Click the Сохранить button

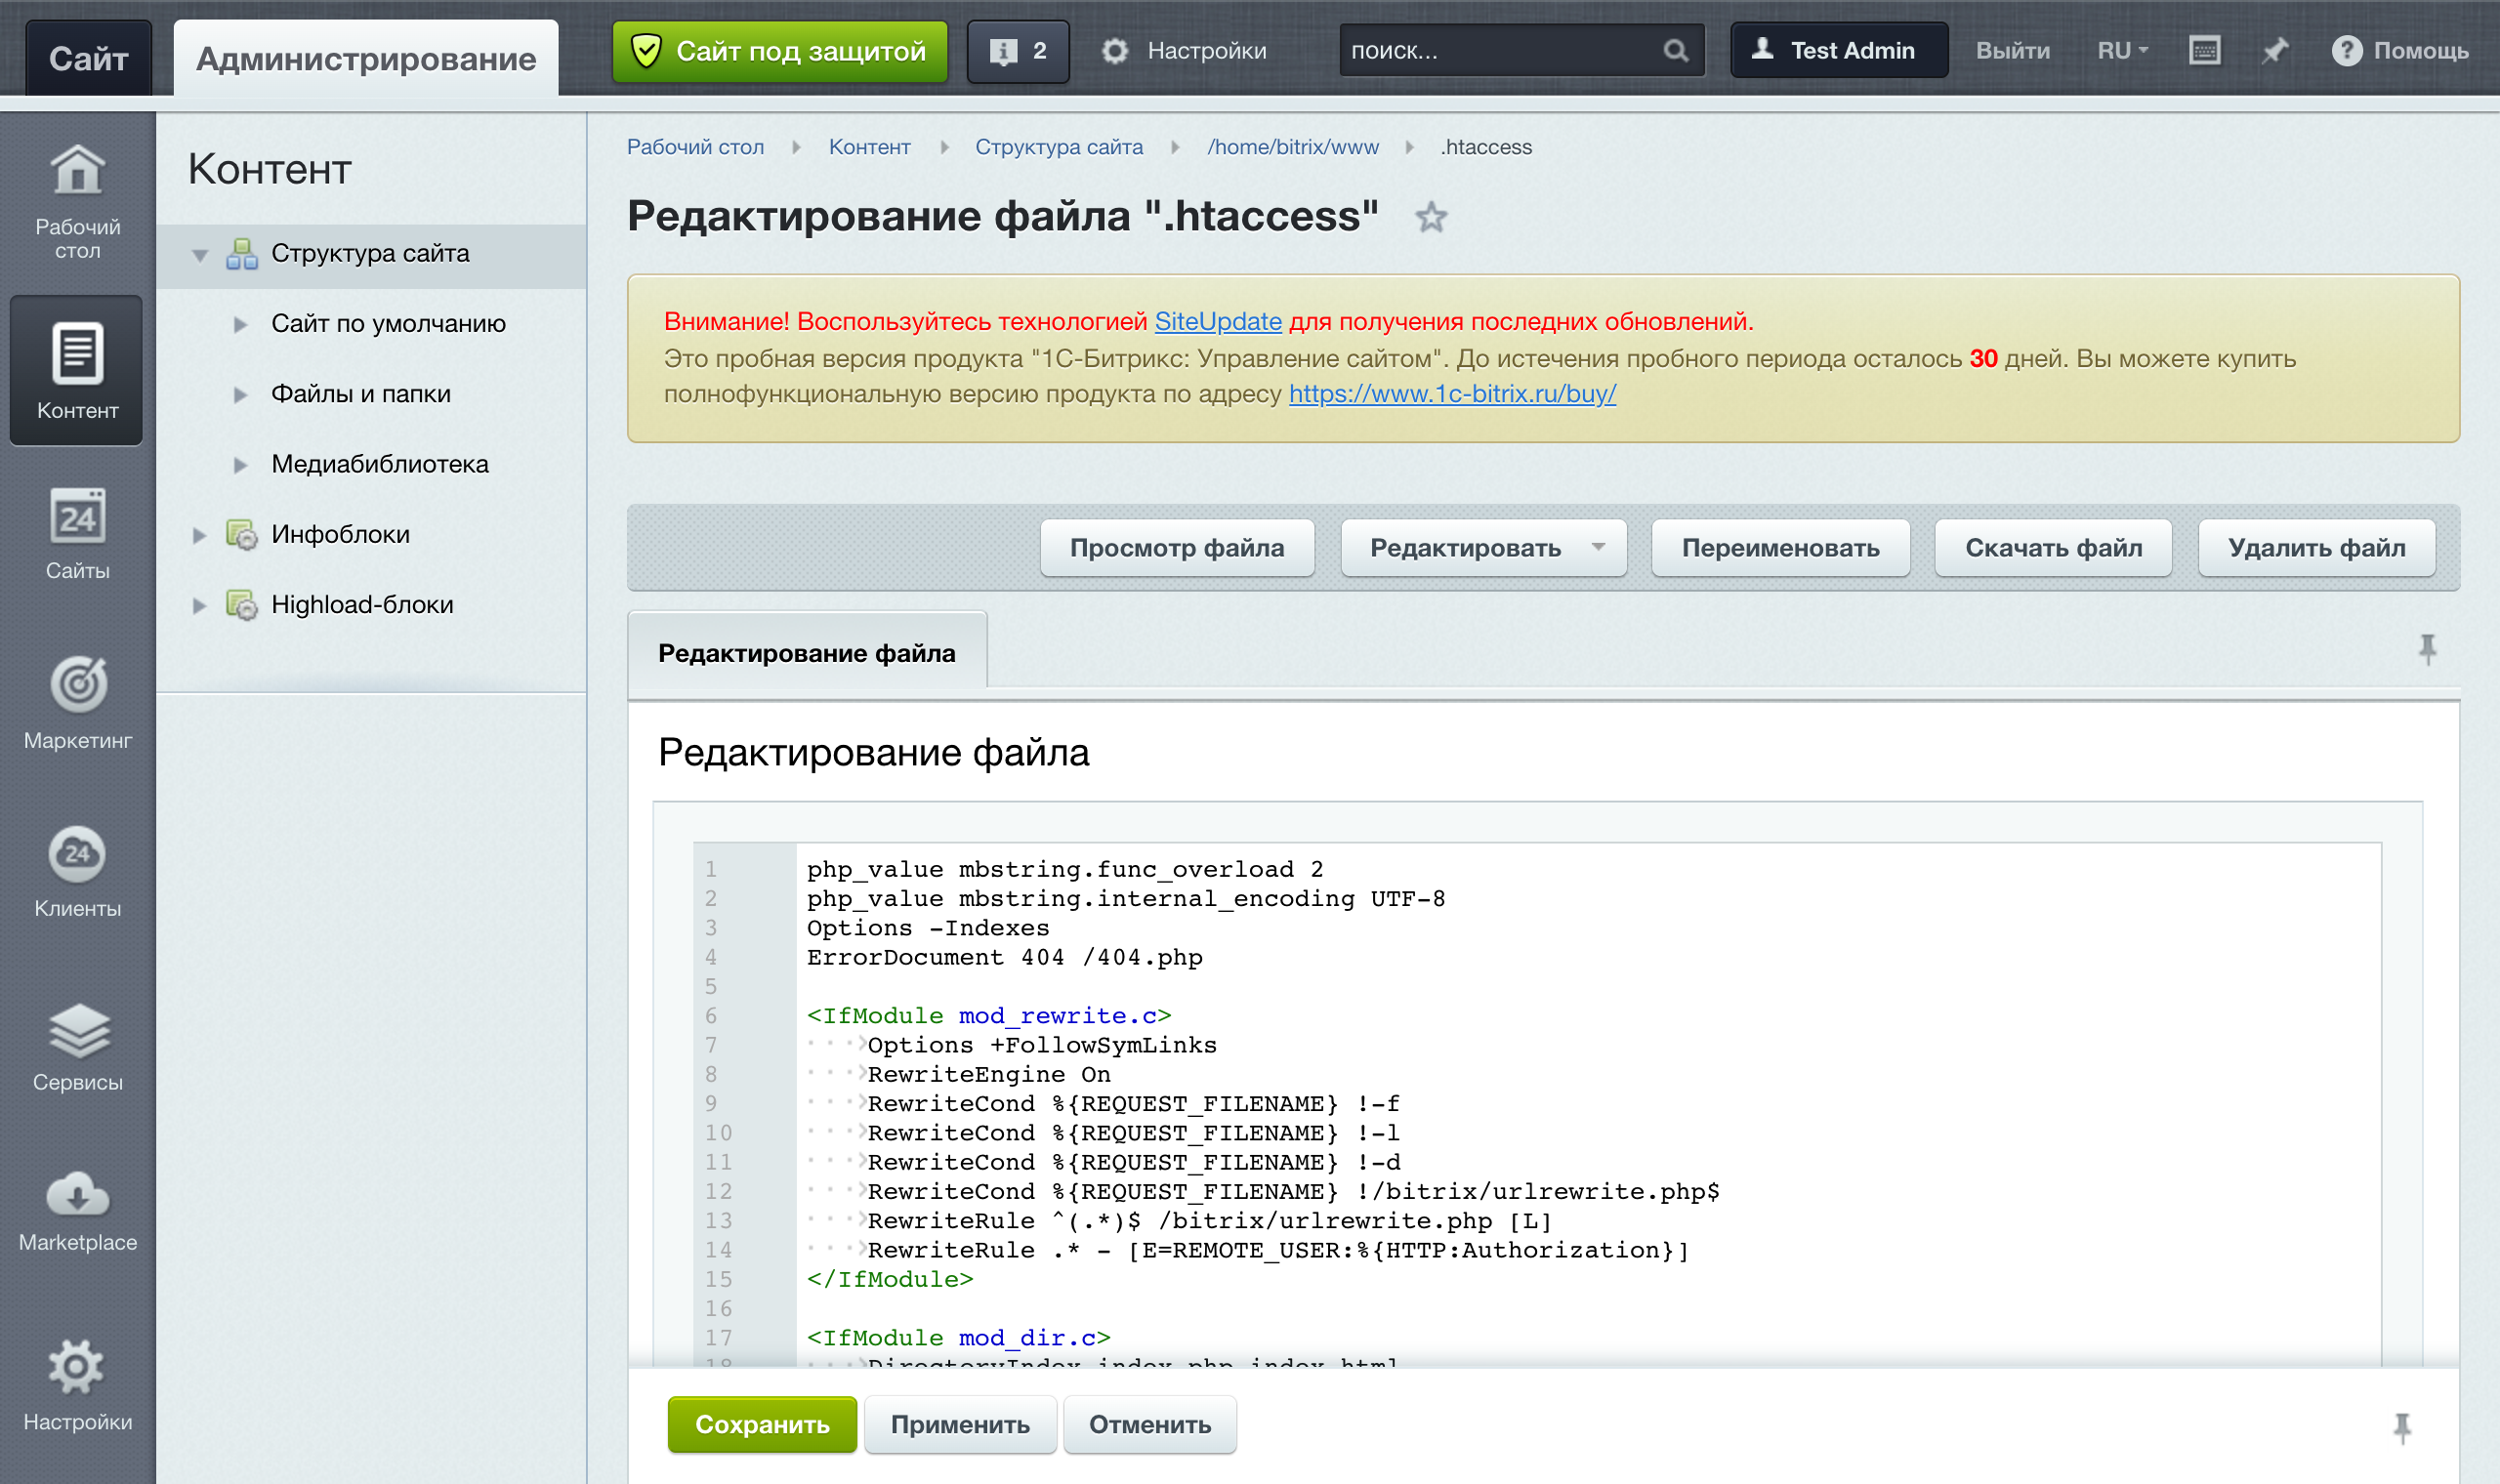point(762,1424)
